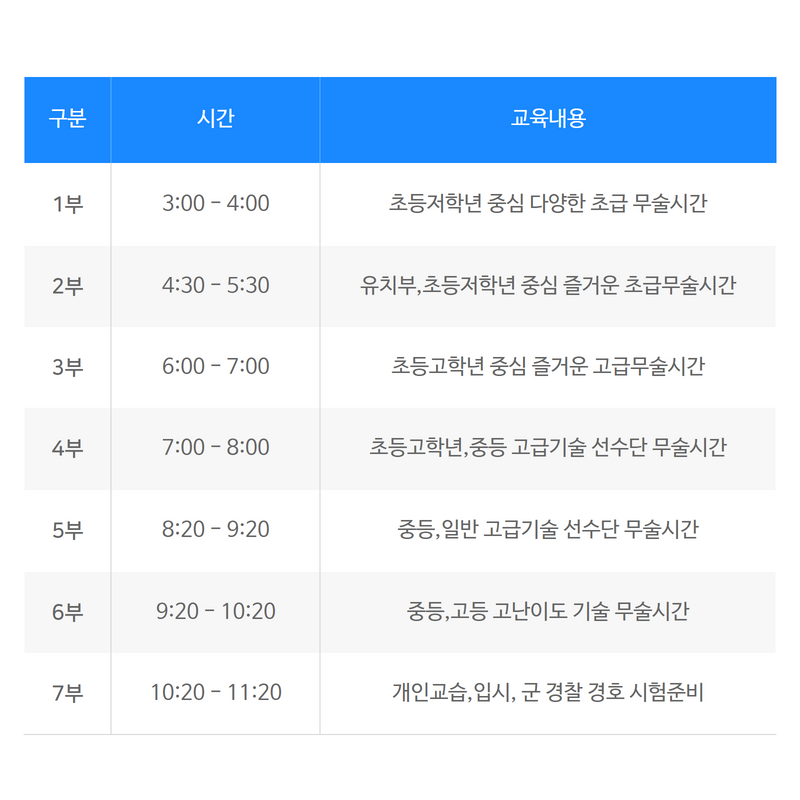The height and width of the screenshot is (800, 800).
Task: Click the 유치부,초등저학년 중심 description
Action: (548, 285)
